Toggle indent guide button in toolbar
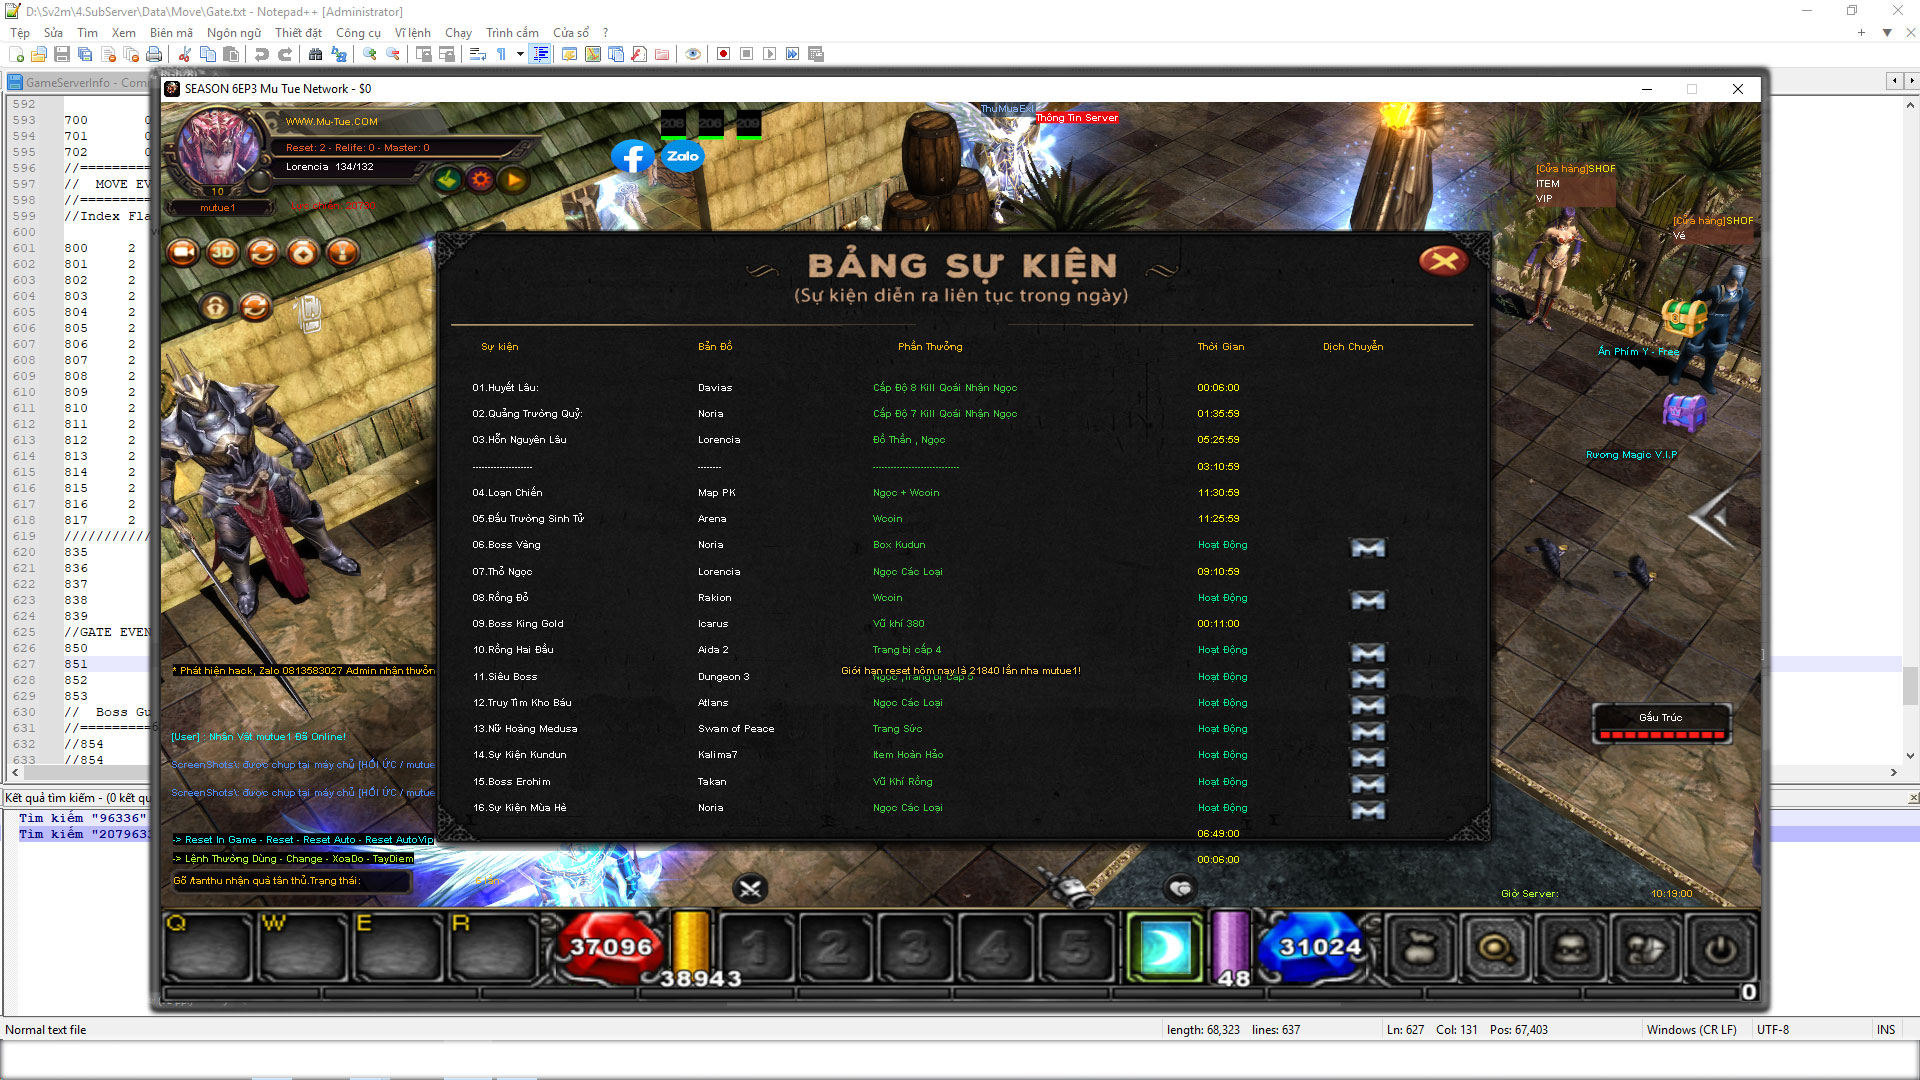1920x1080 pixels. point(541,54)
